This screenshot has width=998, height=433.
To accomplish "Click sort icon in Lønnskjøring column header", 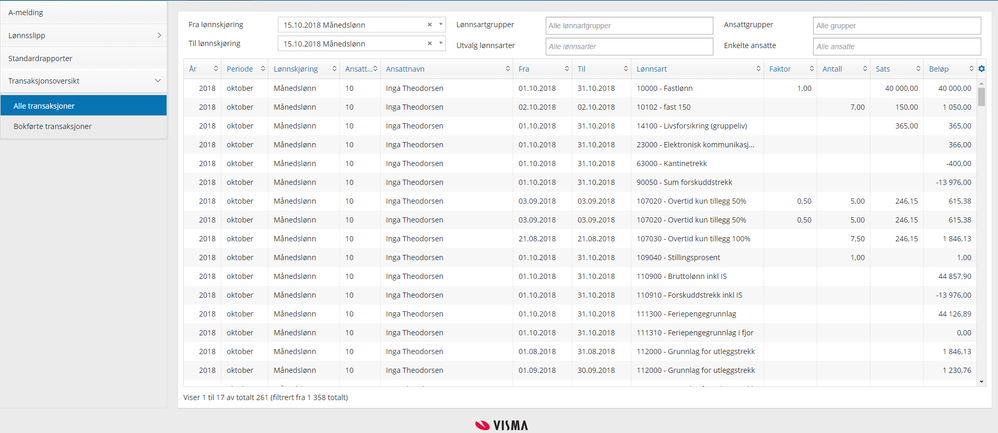I will (334, 68).
